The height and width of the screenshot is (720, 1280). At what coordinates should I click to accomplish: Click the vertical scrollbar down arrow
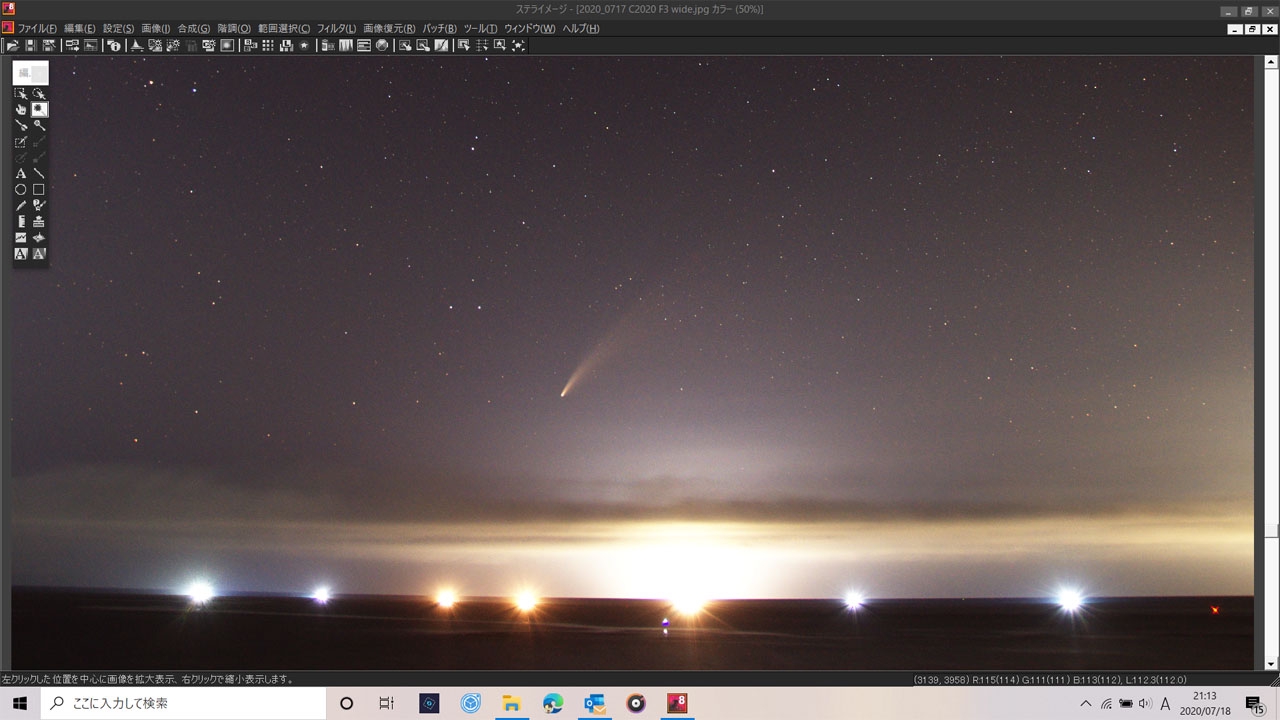point(1271,664)
